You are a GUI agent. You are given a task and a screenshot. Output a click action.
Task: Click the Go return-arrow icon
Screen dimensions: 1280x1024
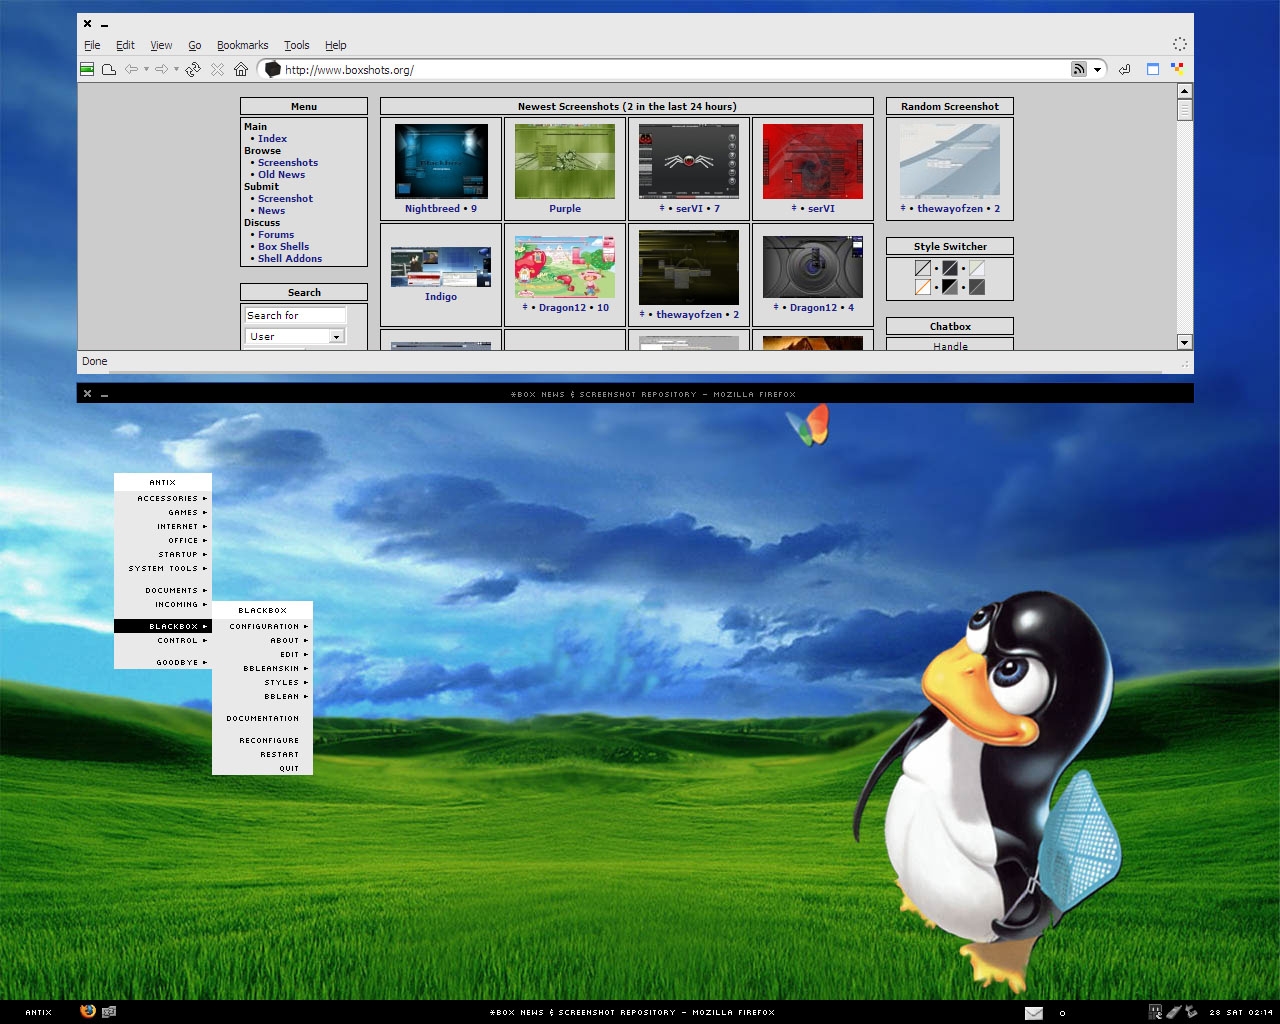pos(1125,69)
